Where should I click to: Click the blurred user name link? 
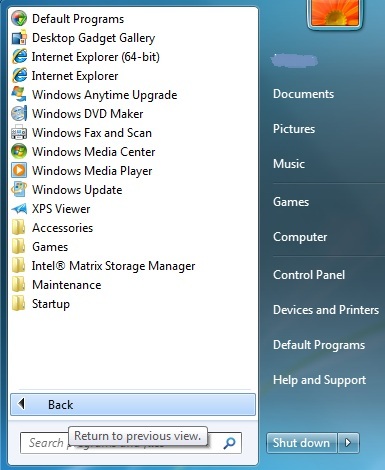pos(294,61)
